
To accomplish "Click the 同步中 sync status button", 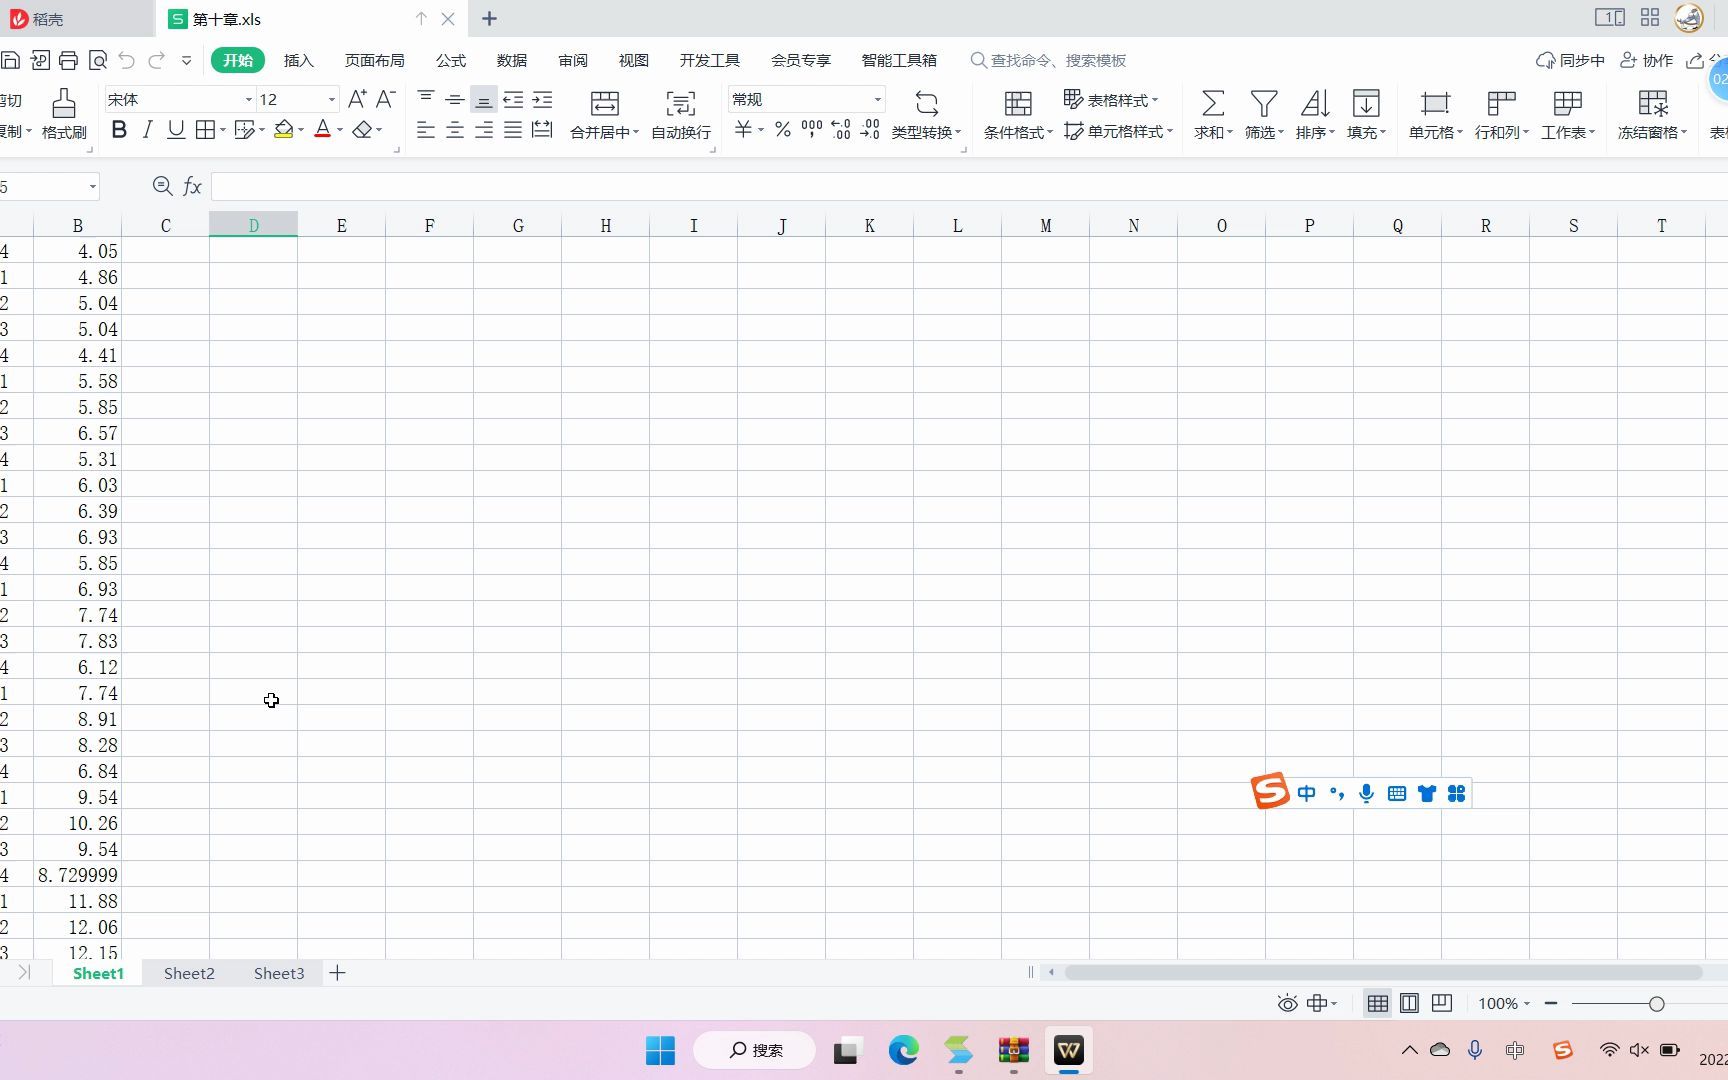I will pyautogui.click(x=1570, y=60).
